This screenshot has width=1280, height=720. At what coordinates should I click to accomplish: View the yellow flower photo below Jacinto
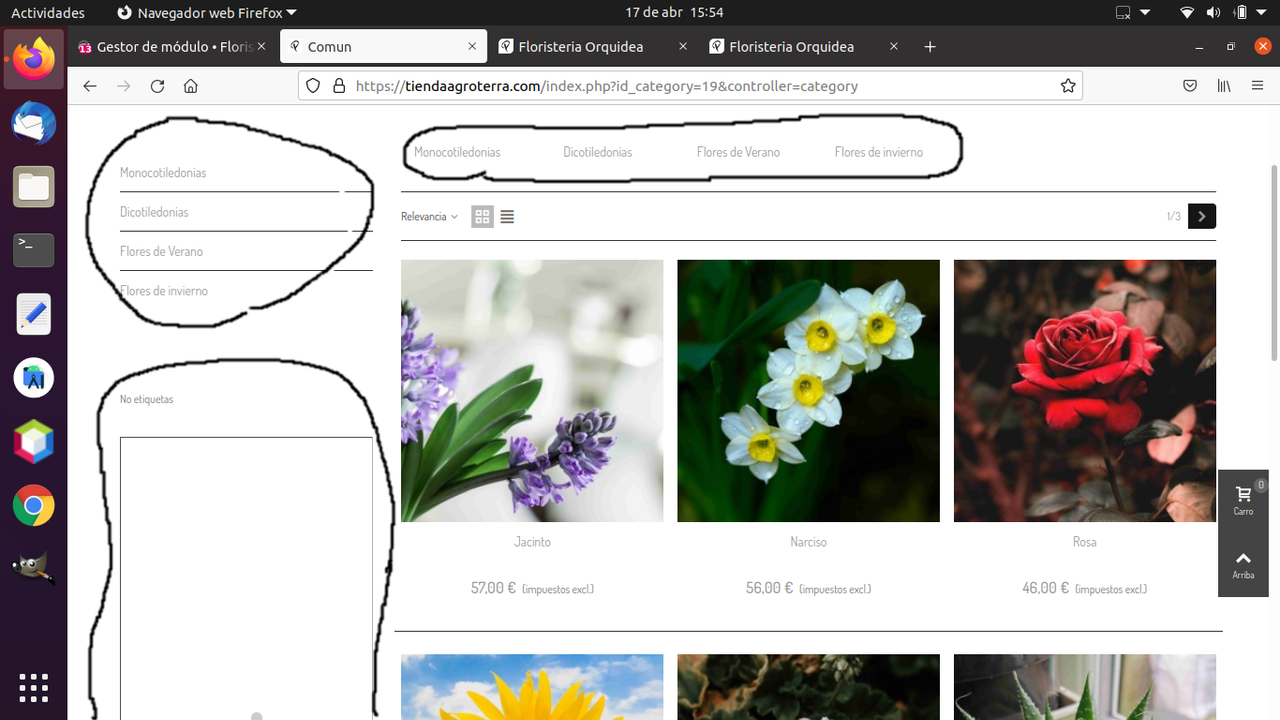532,687
